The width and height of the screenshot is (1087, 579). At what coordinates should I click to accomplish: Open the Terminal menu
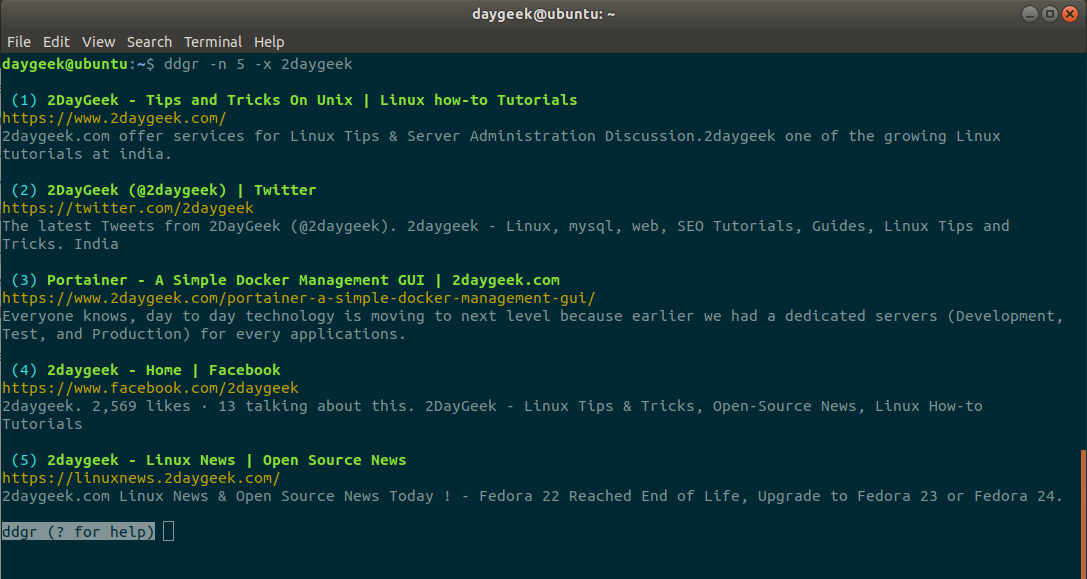coord(213,42)
